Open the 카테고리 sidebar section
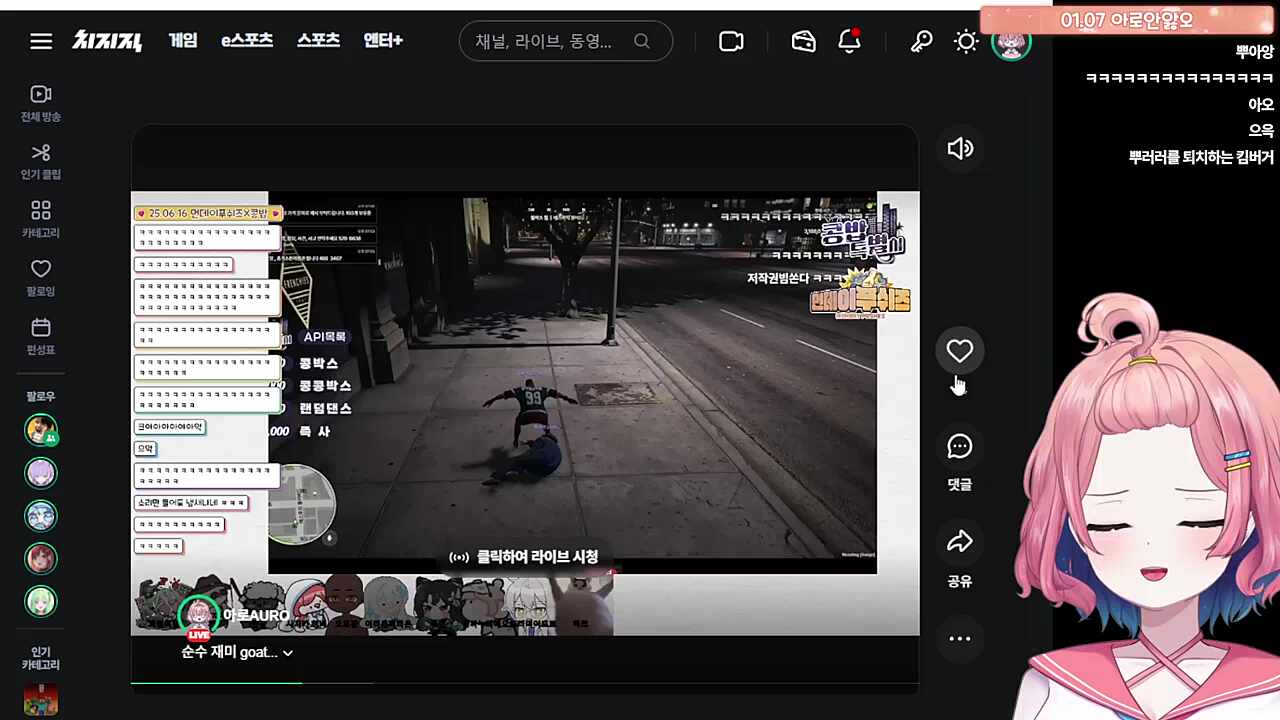The image size is (1280, 720). pyautogui.click(x=41, y=219)
